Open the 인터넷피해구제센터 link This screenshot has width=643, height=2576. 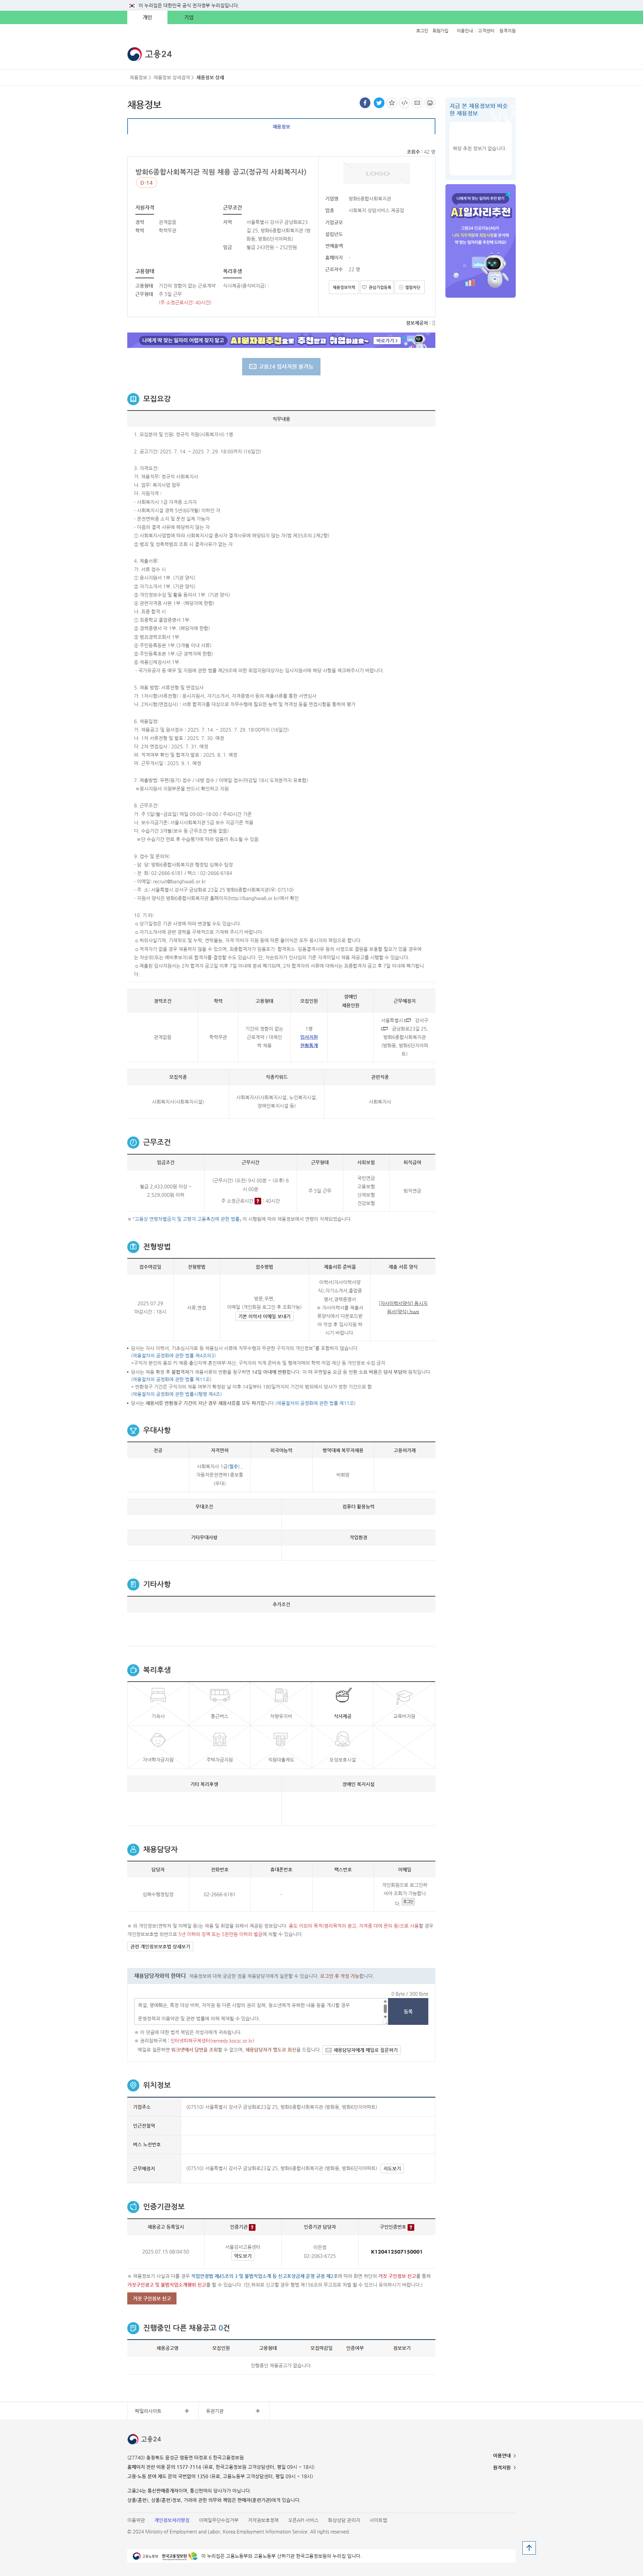click(x=212, y=2041)
